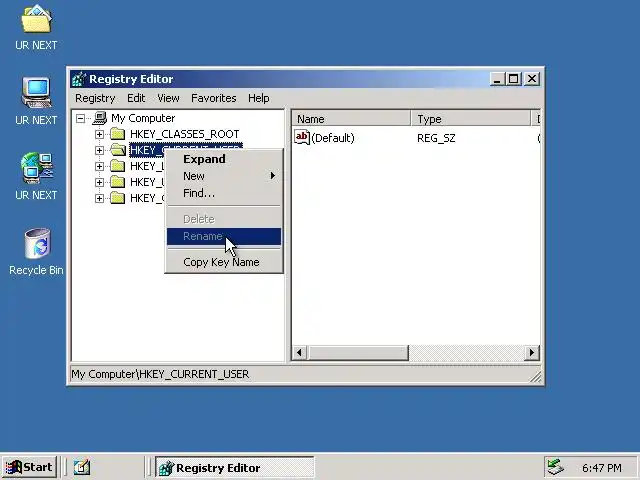This screenshot has height=480, width=640.
Task: Click the horizontal scrollbar thumb in values pane
Action: coord(358,353)
